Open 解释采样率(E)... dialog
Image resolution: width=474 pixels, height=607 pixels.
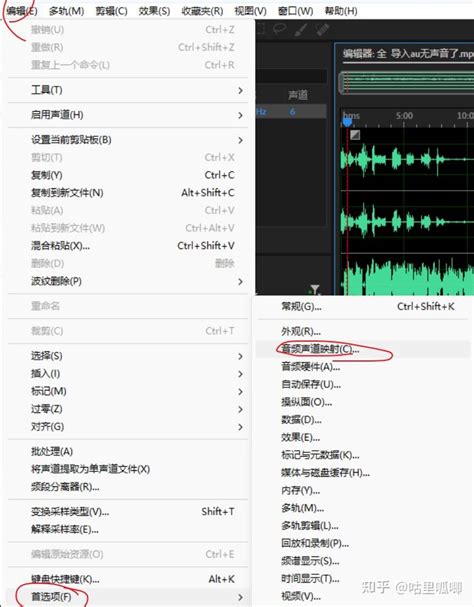pos(128,530)
